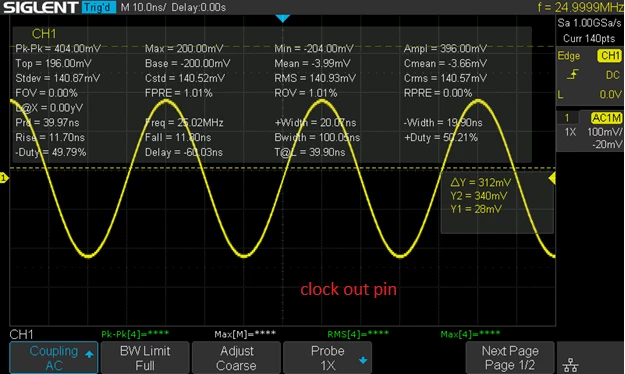Click the trigger position marker triangle

283,18
